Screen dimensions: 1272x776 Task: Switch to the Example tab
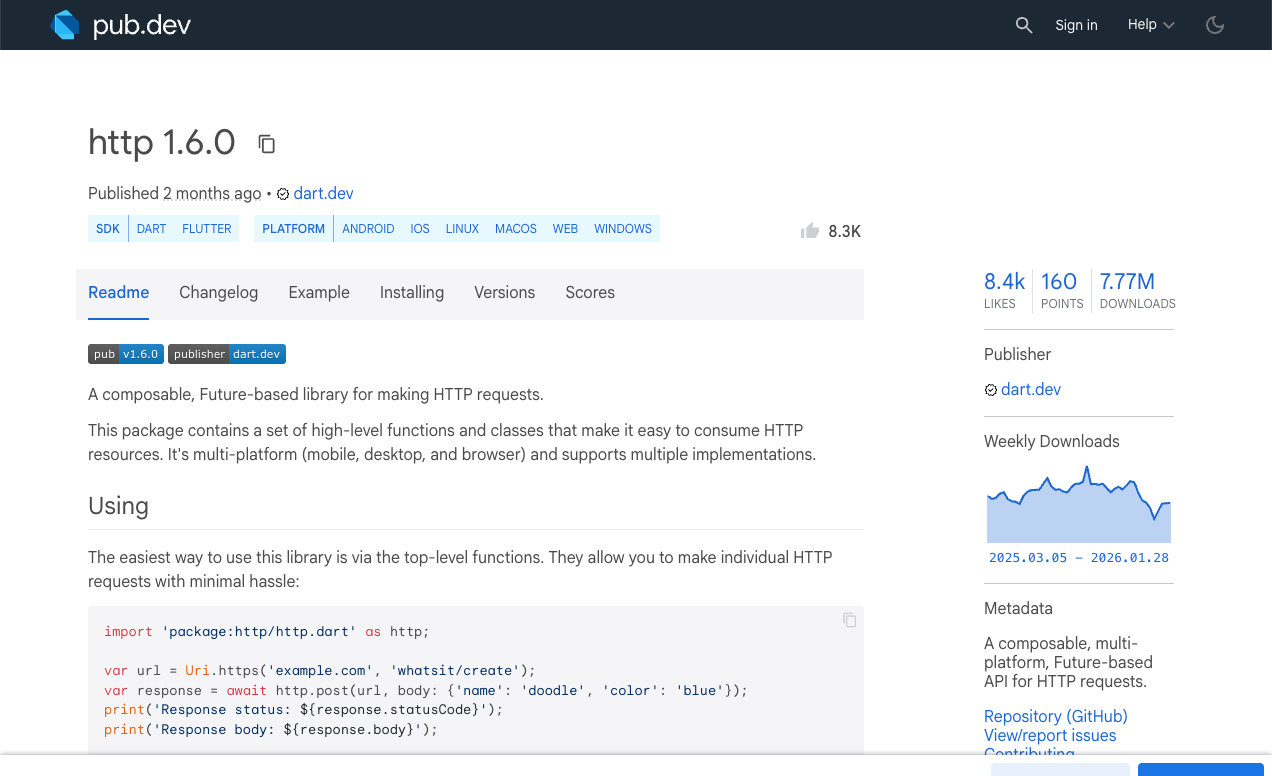[x=319, y=293]
